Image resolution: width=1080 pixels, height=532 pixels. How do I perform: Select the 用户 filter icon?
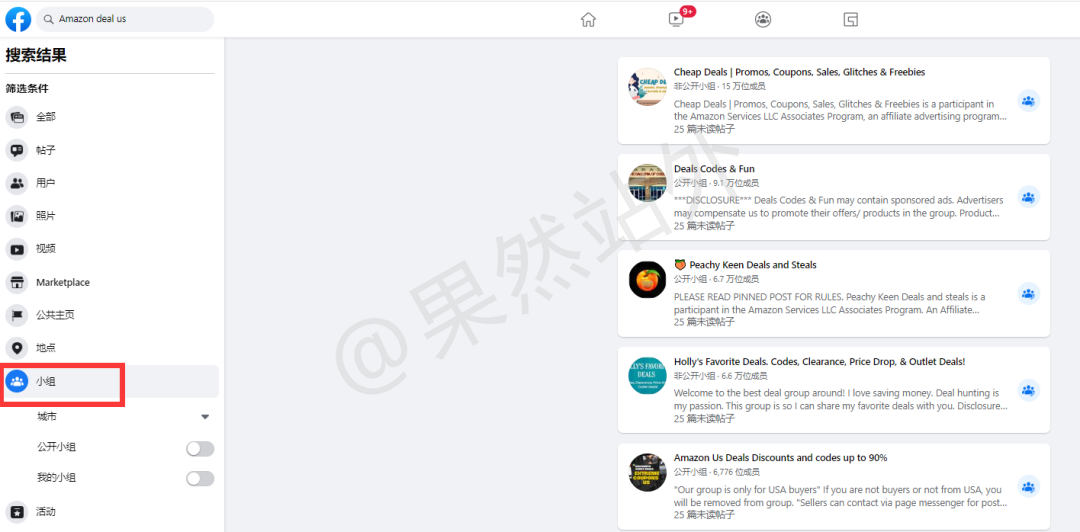click(17, 183)
